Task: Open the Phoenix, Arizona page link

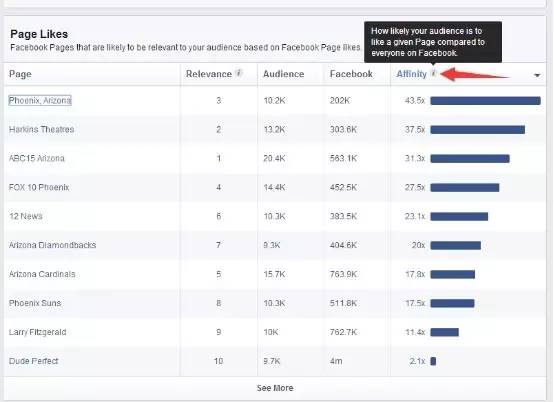Action: click(40, 100)
